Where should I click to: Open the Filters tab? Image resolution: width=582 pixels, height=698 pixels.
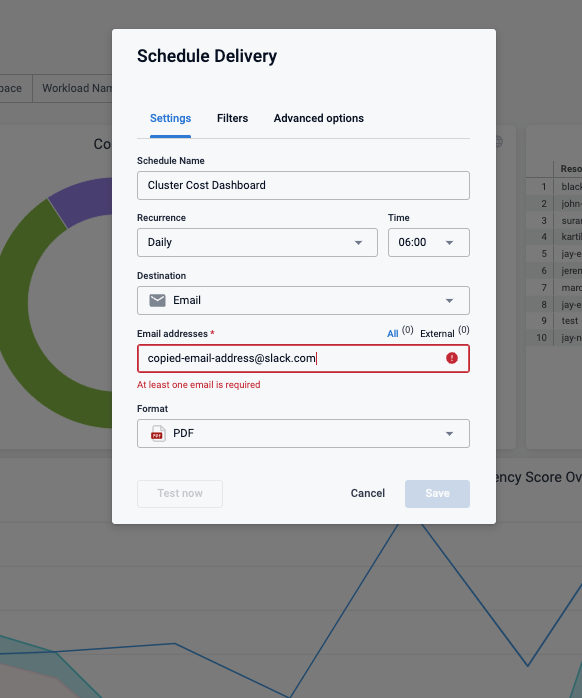point(232,118)
